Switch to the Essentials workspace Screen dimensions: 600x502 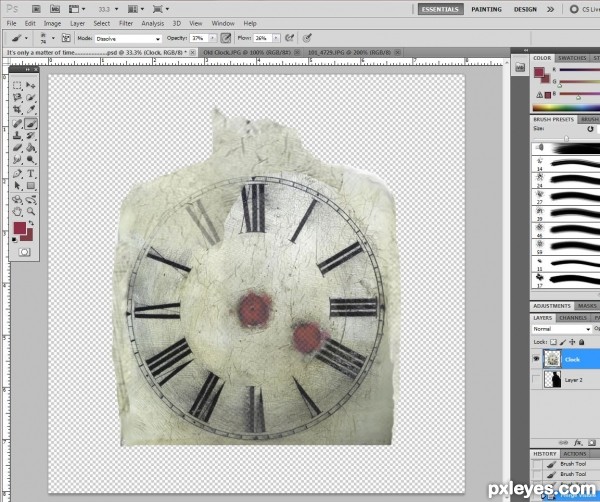pyautogui.click(x=440, y=9)
